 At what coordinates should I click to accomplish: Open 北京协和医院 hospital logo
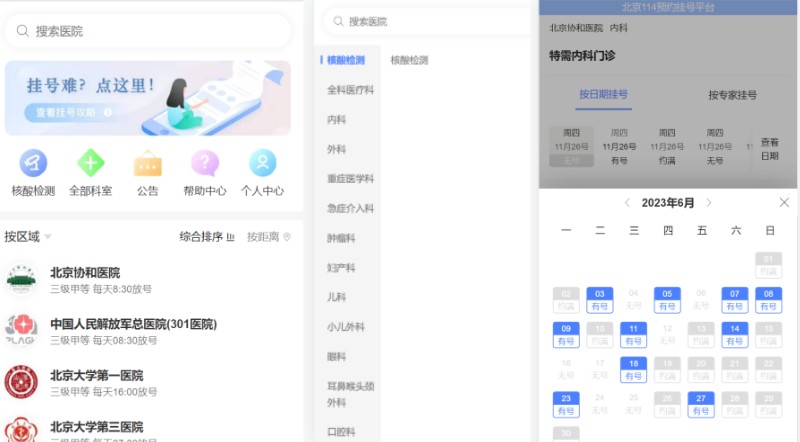(21, 280)
